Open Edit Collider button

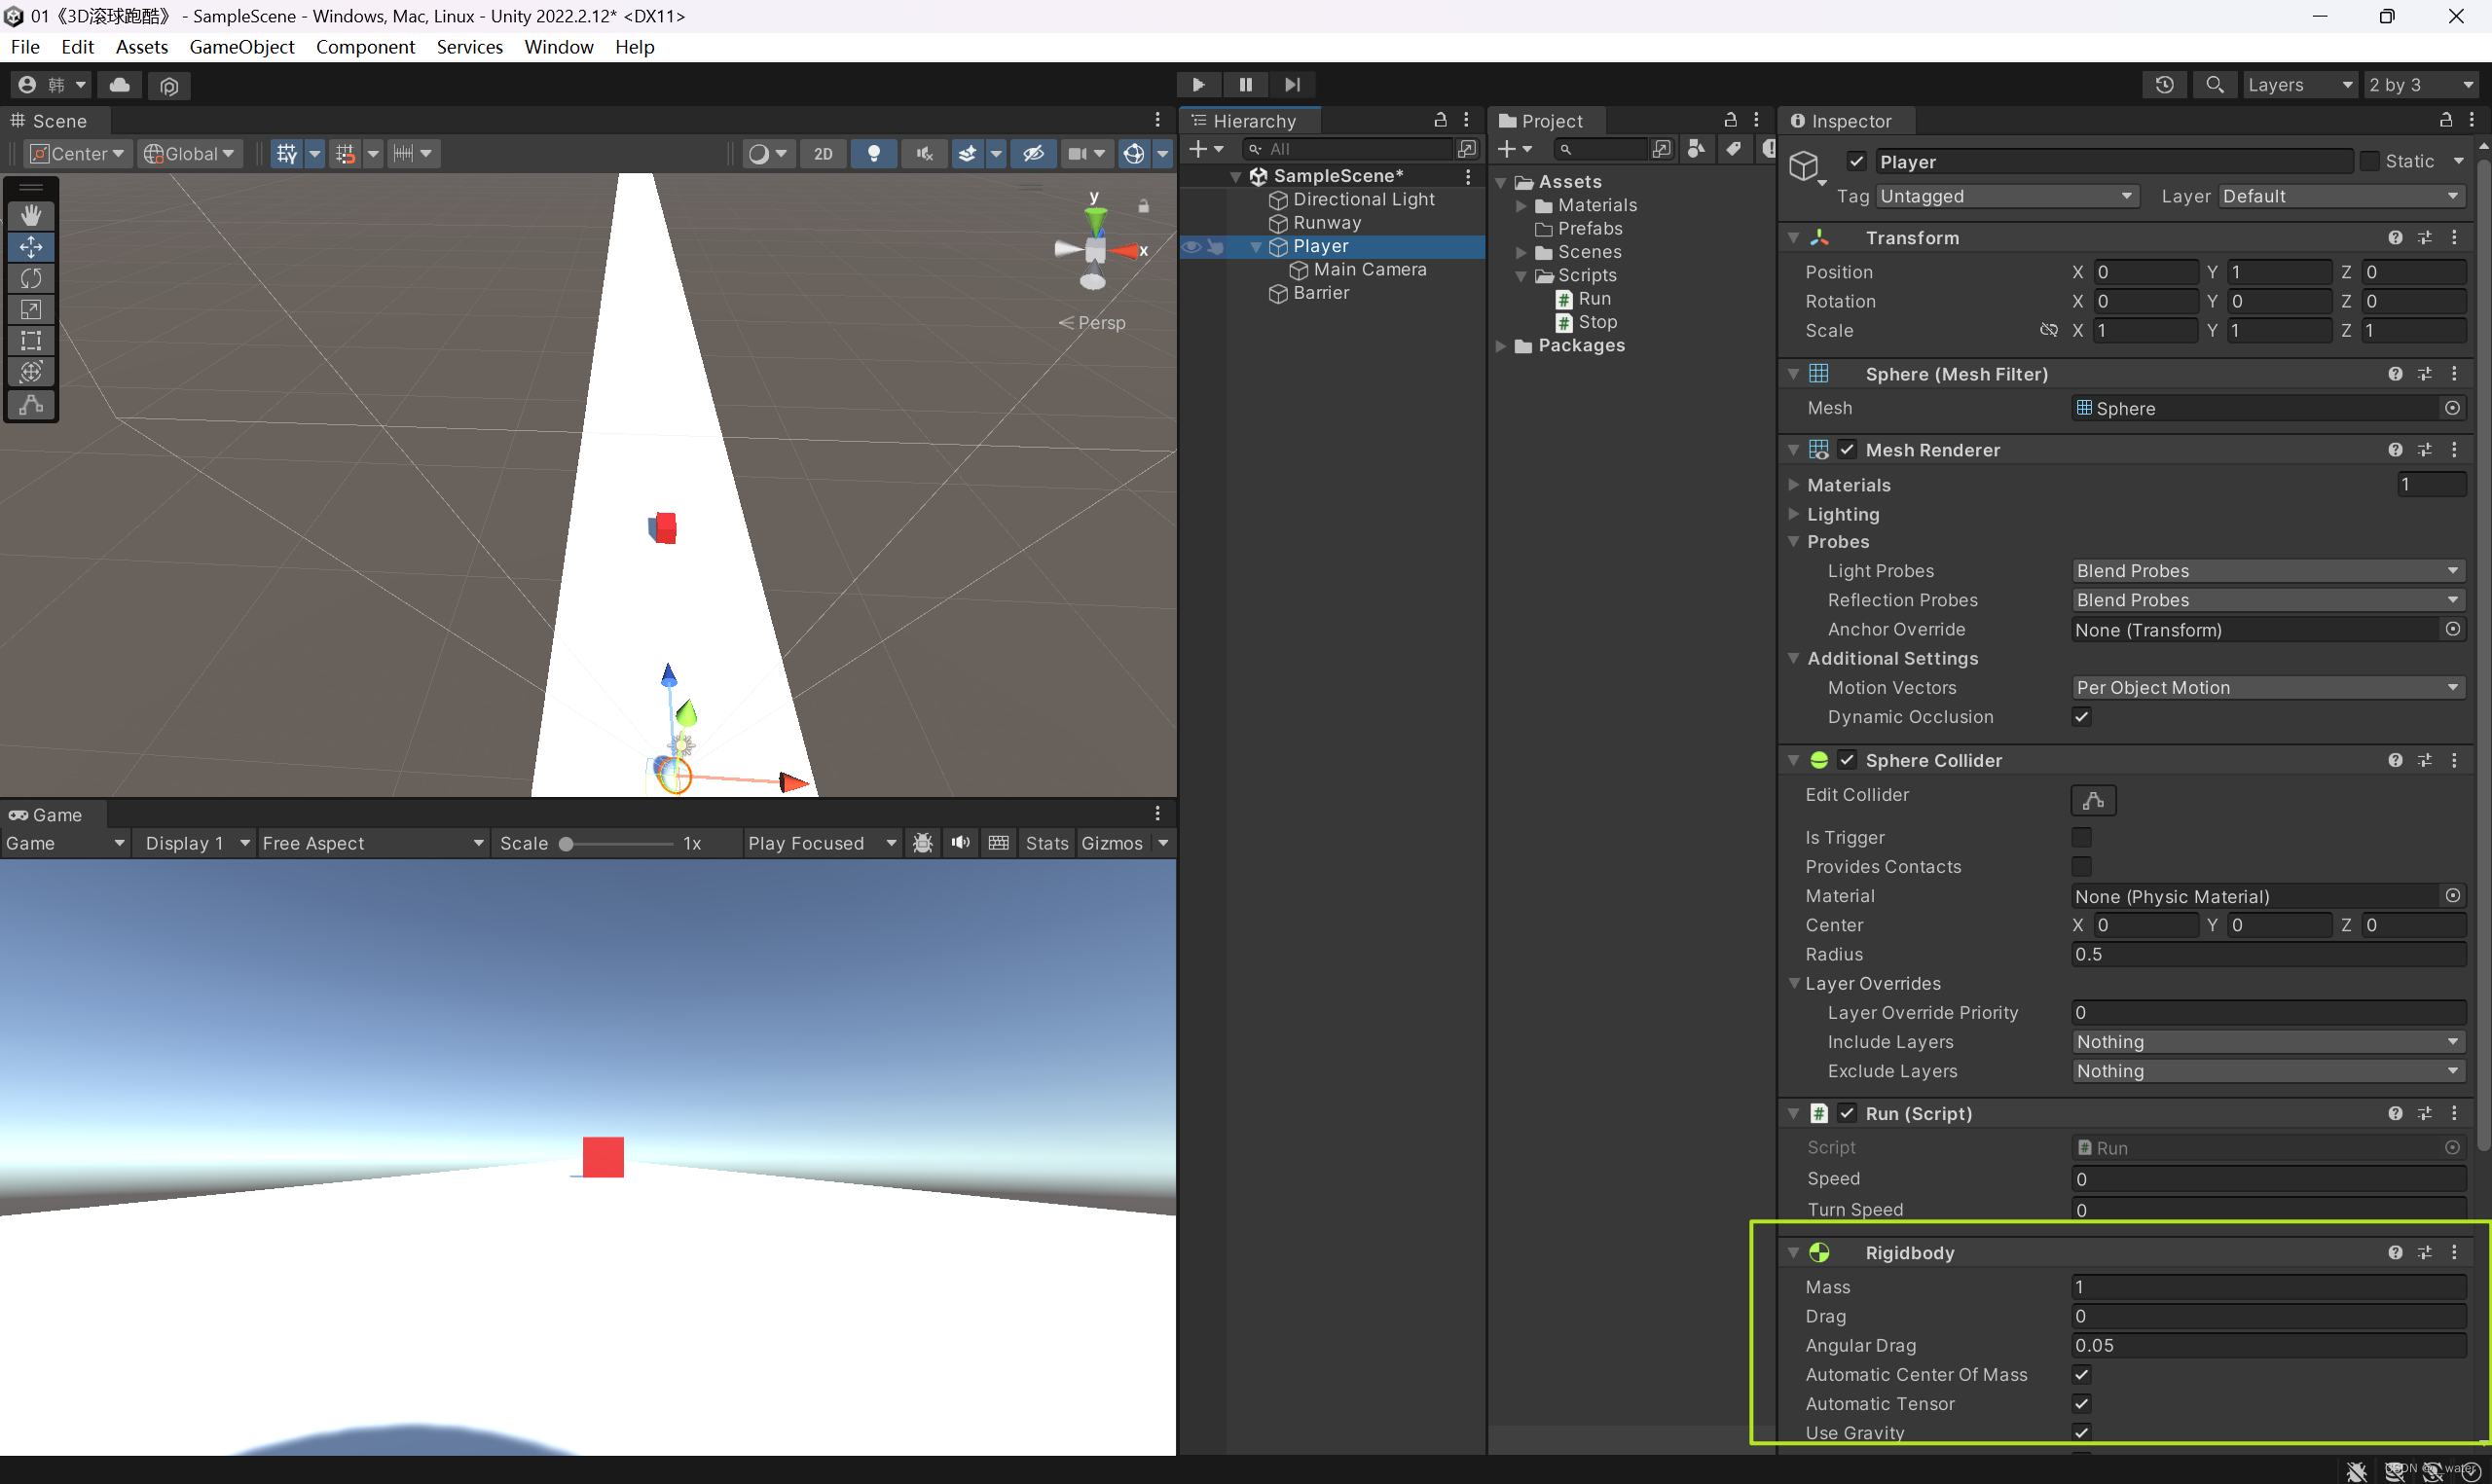(x=2092, y=800)
